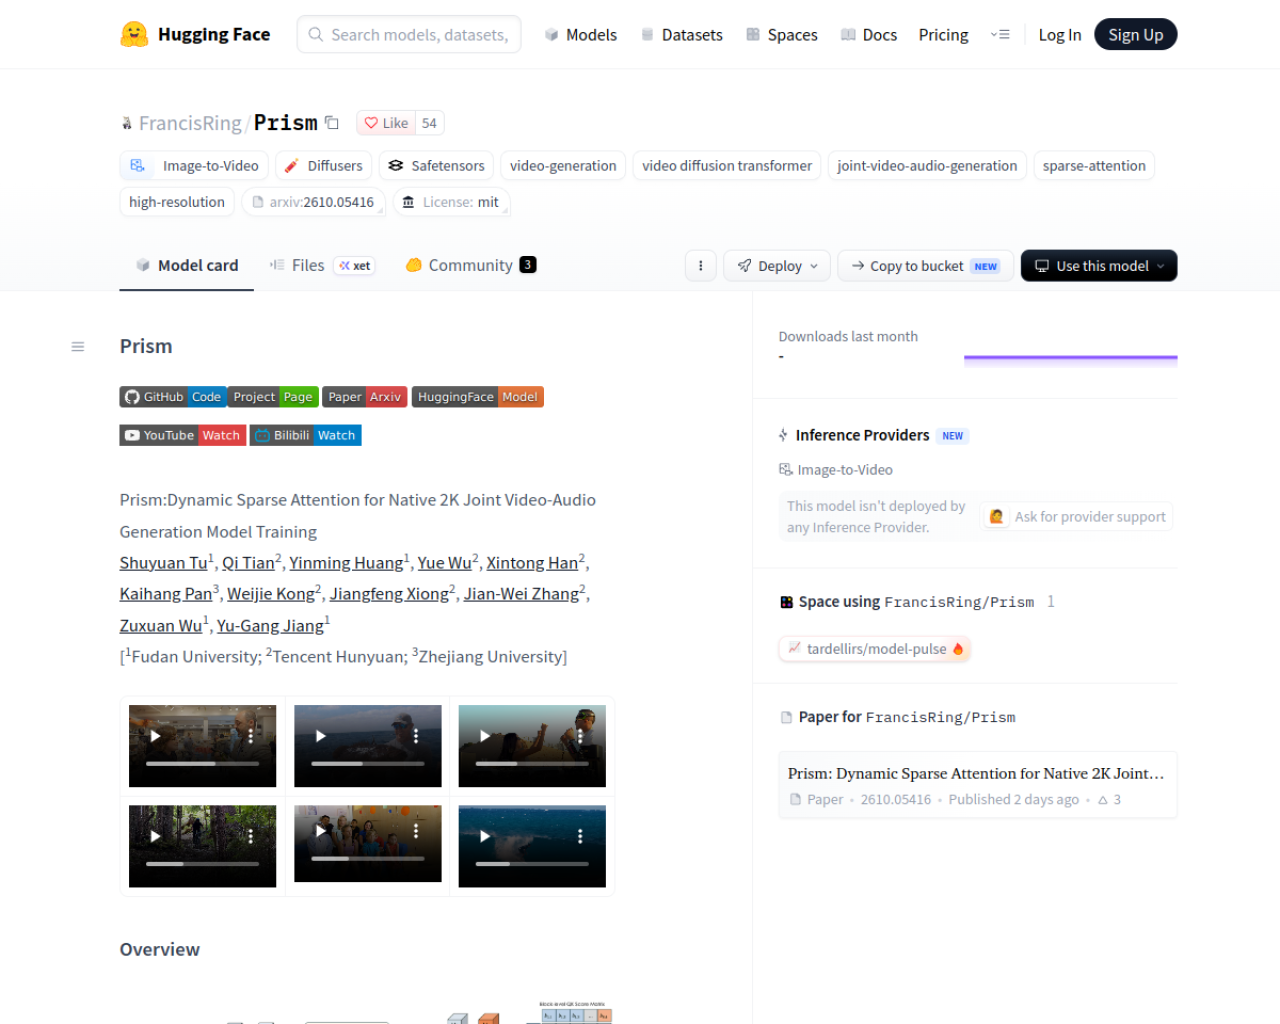The image size is (1280, 1024).
Task: Play the top-middle video in the grid
Action: point(320,736)
